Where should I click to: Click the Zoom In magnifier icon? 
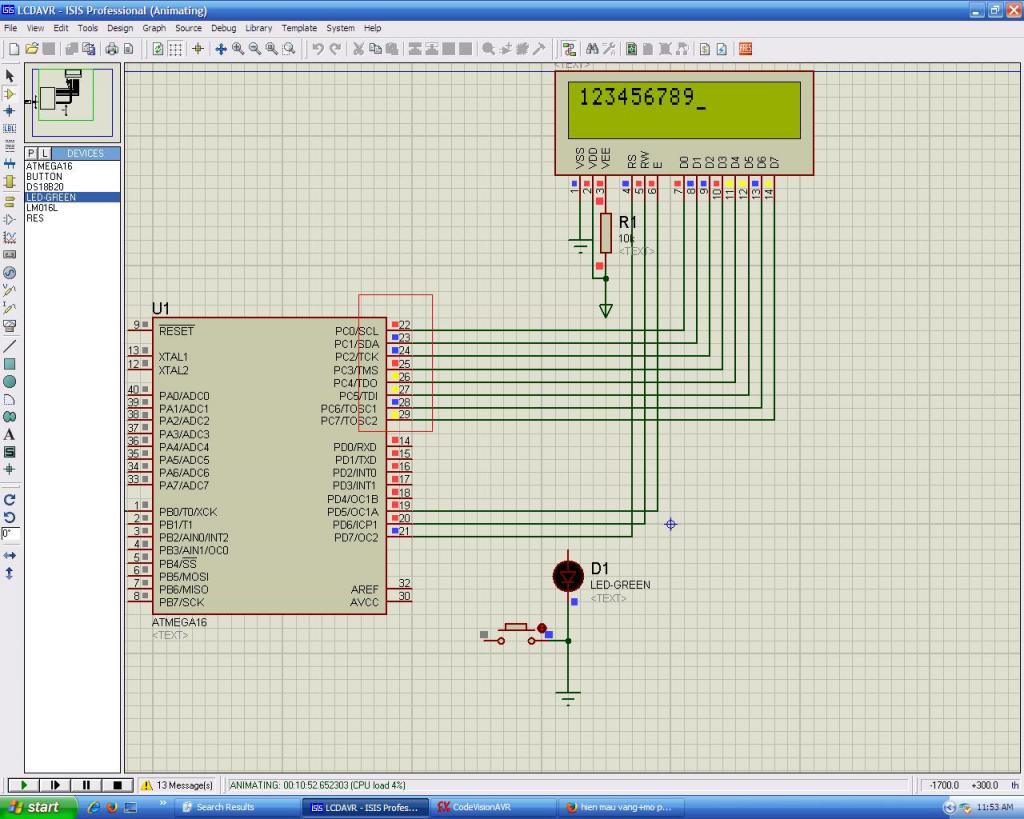coord(238,48)
